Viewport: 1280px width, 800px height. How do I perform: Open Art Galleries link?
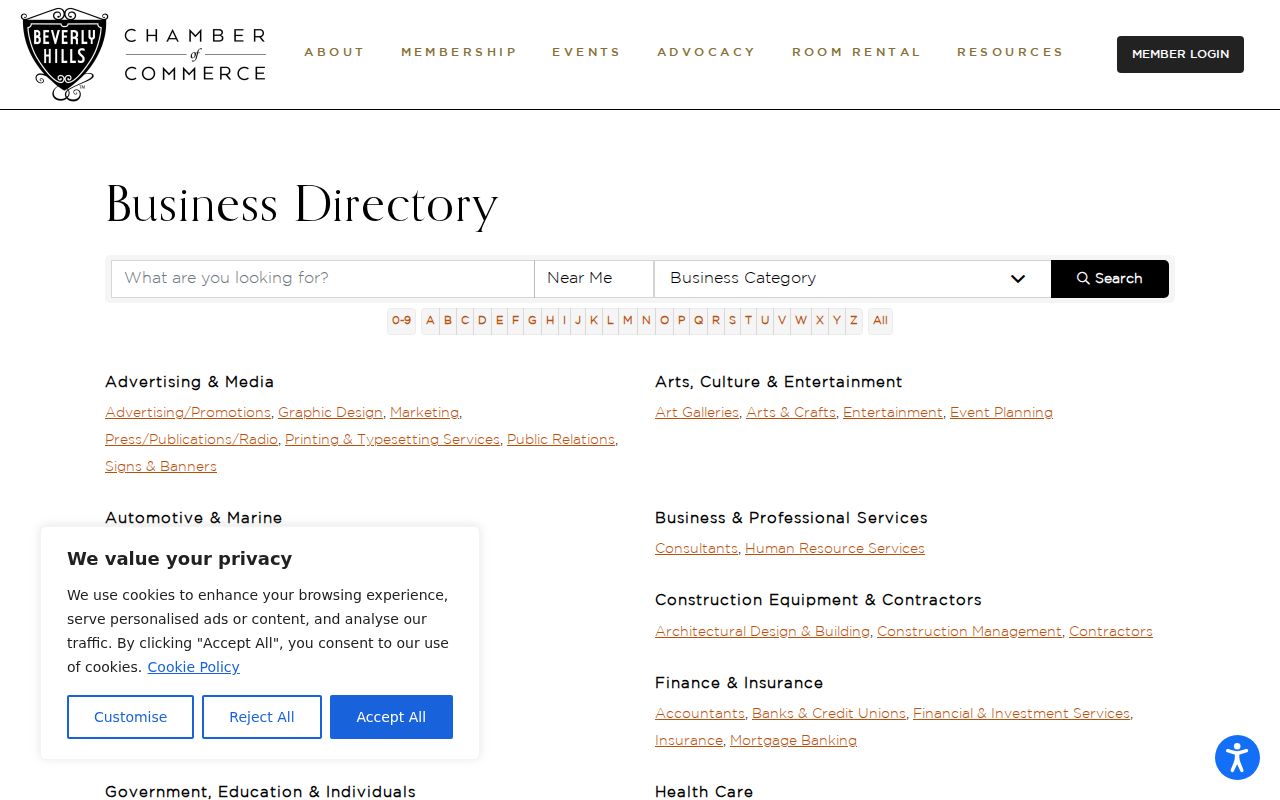[697, 412]
